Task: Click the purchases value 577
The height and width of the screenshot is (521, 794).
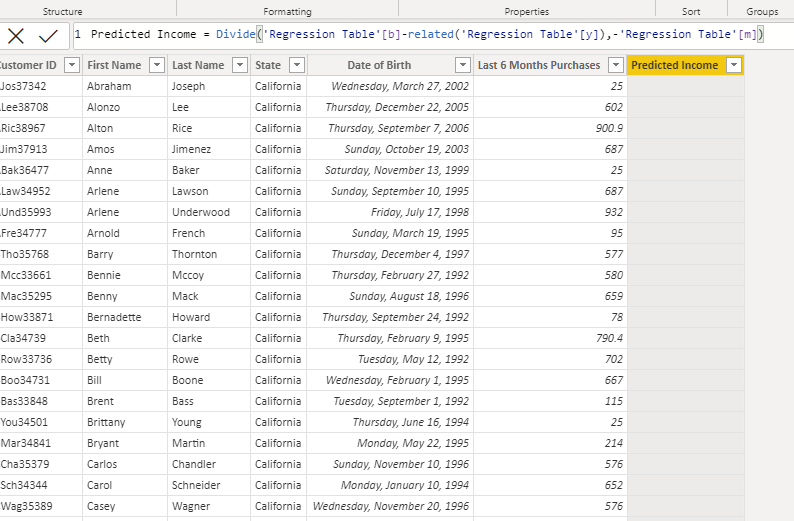Action: [x=614, y=254]
